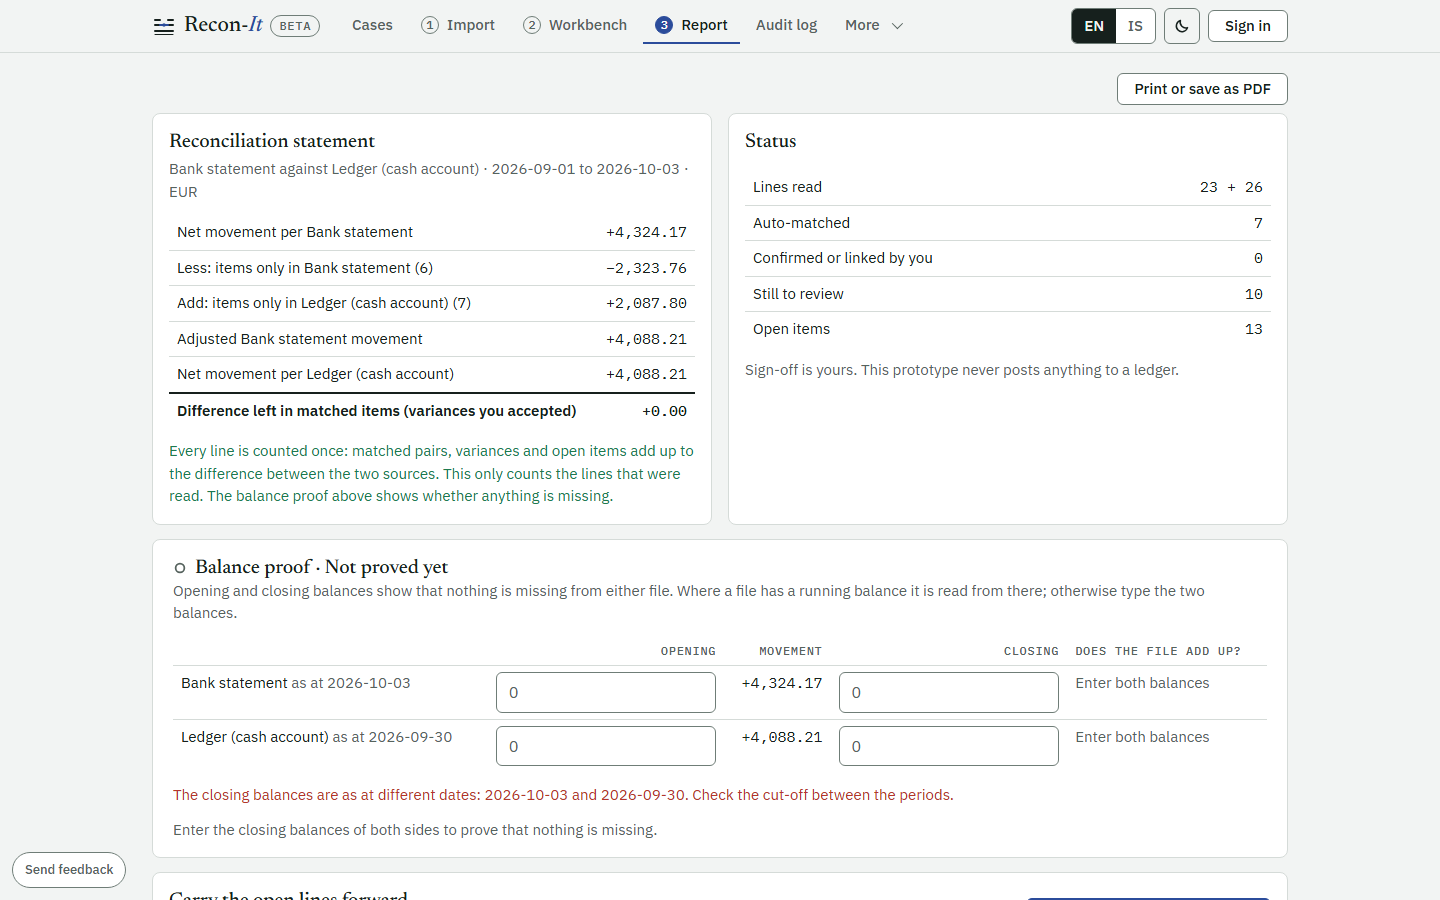Click Difference left in matched items row
1440x900 pixels.
tap(432, 411)
